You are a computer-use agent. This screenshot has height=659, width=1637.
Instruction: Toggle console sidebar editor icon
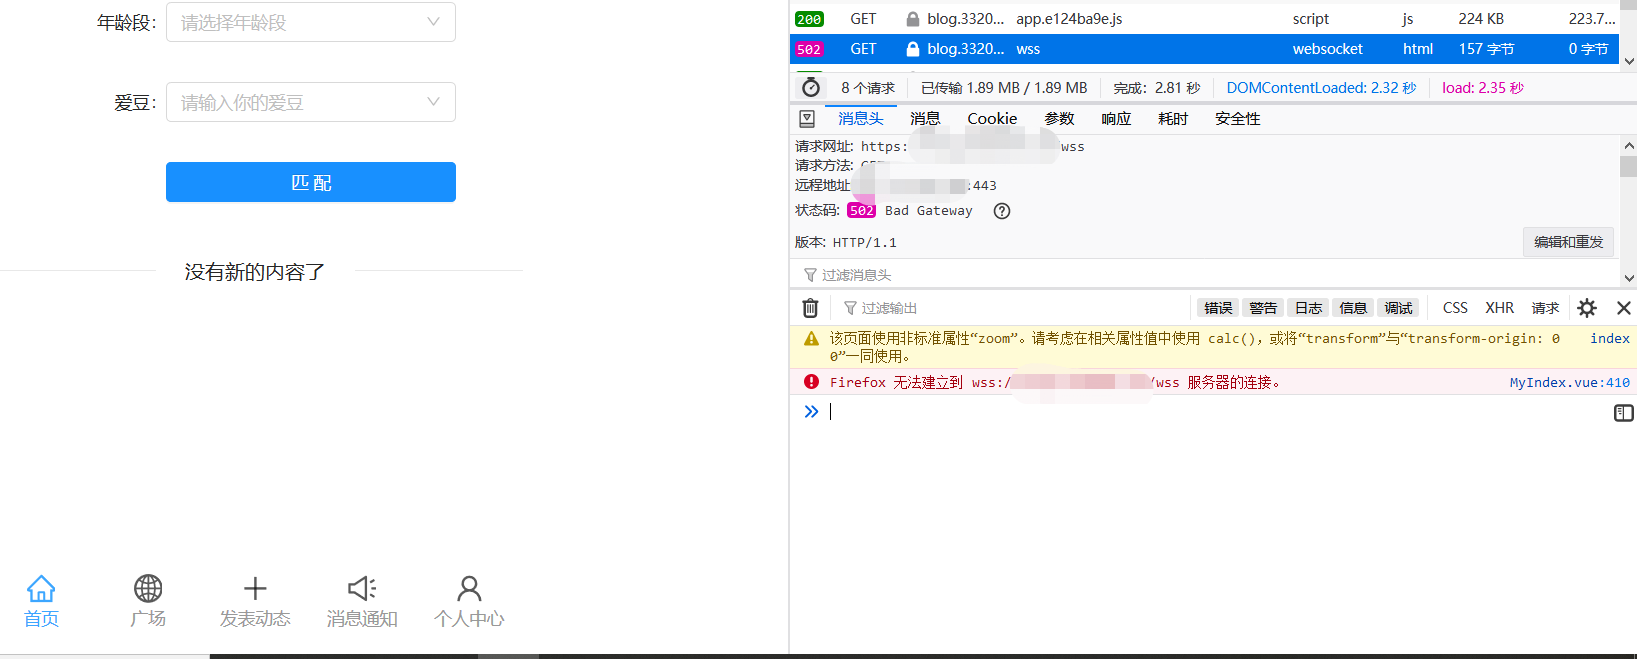(x=1624, y=413)
